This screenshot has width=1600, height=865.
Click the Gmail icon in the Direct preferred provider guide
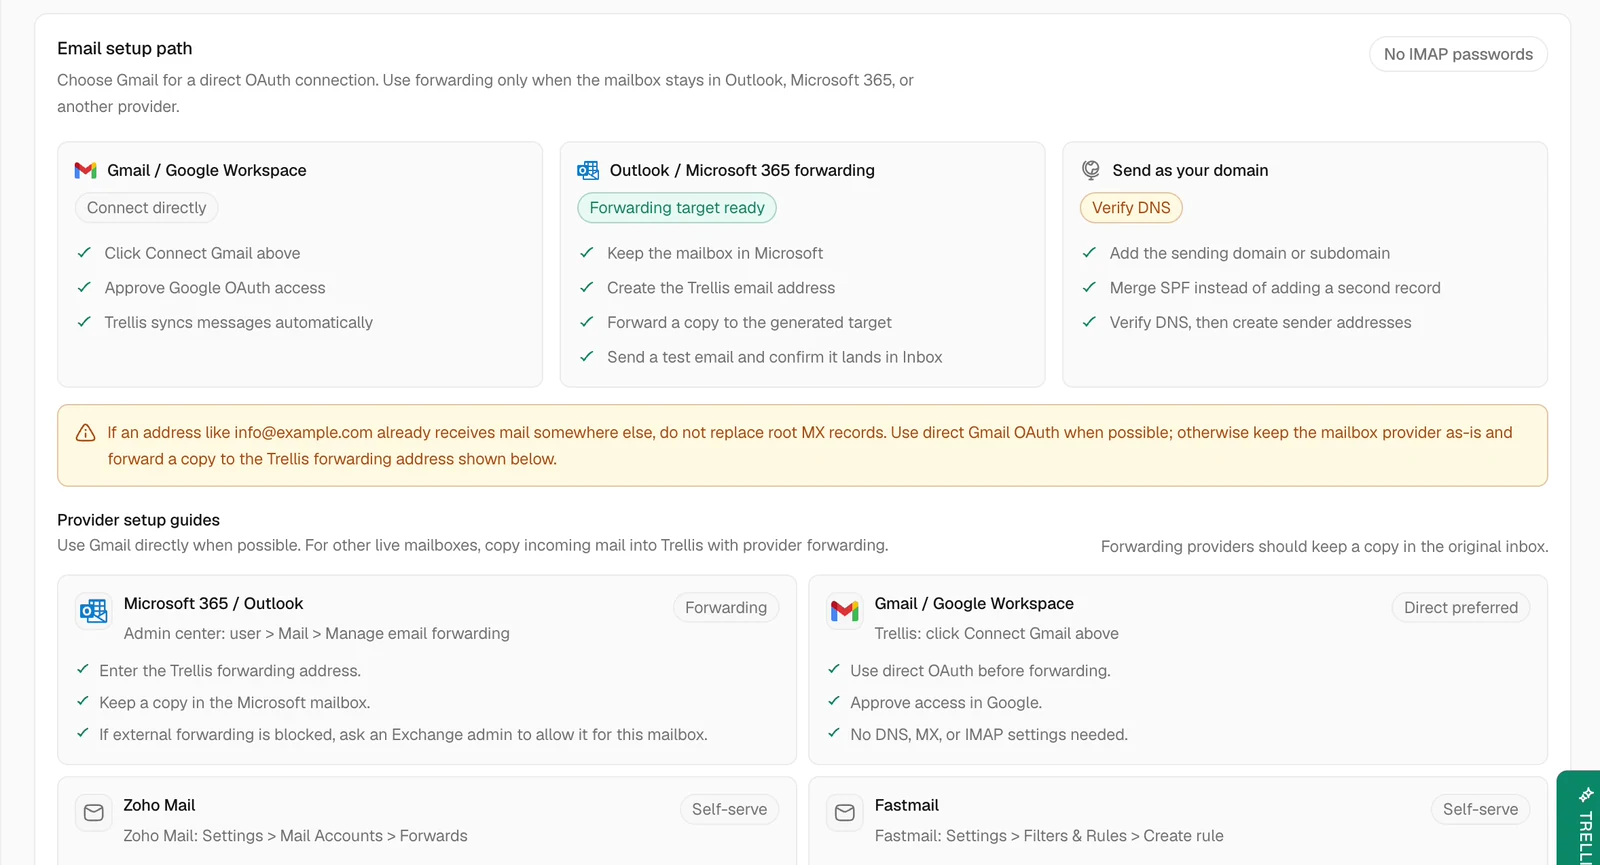pyautogui.click(x=845, y=611)
